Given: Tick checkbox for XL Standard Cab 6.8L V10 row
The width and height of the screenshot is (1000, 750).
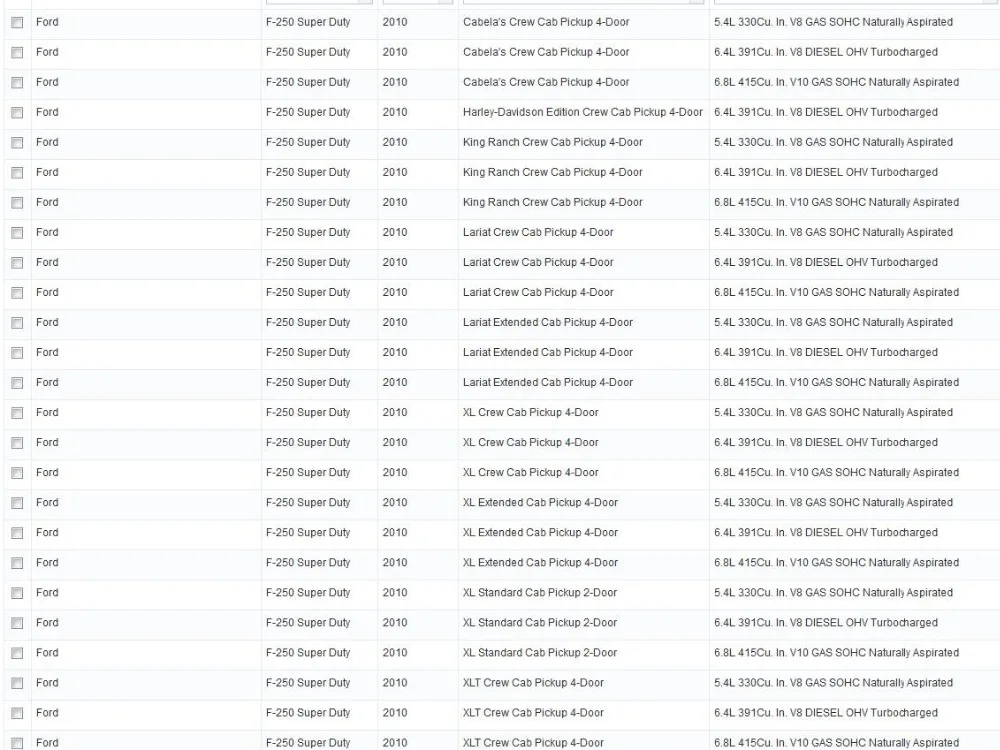Looking at the screenshot, I should pyautogui.click(x=17, y=653).
